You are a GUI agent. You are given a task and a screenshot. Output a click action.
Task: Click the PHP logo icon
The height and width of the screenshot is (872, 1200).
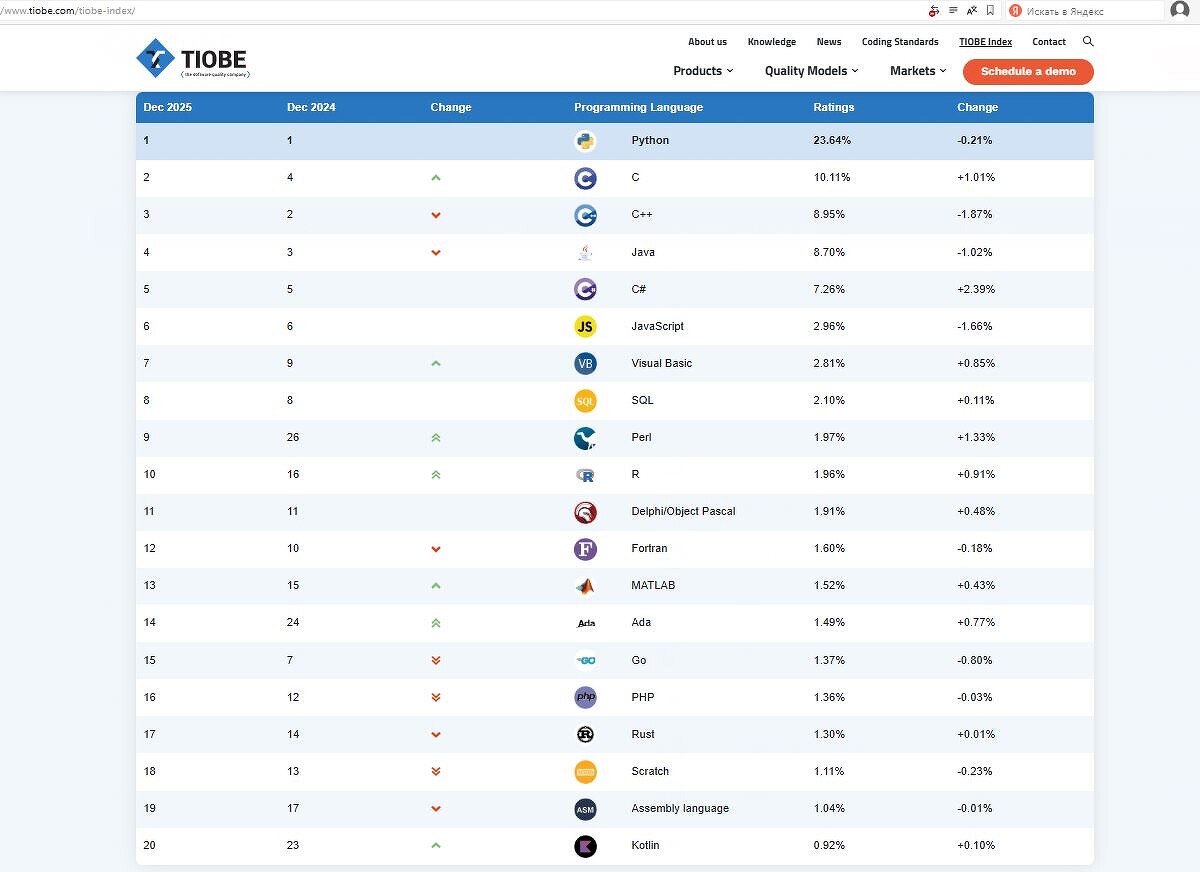click(585, 697)
